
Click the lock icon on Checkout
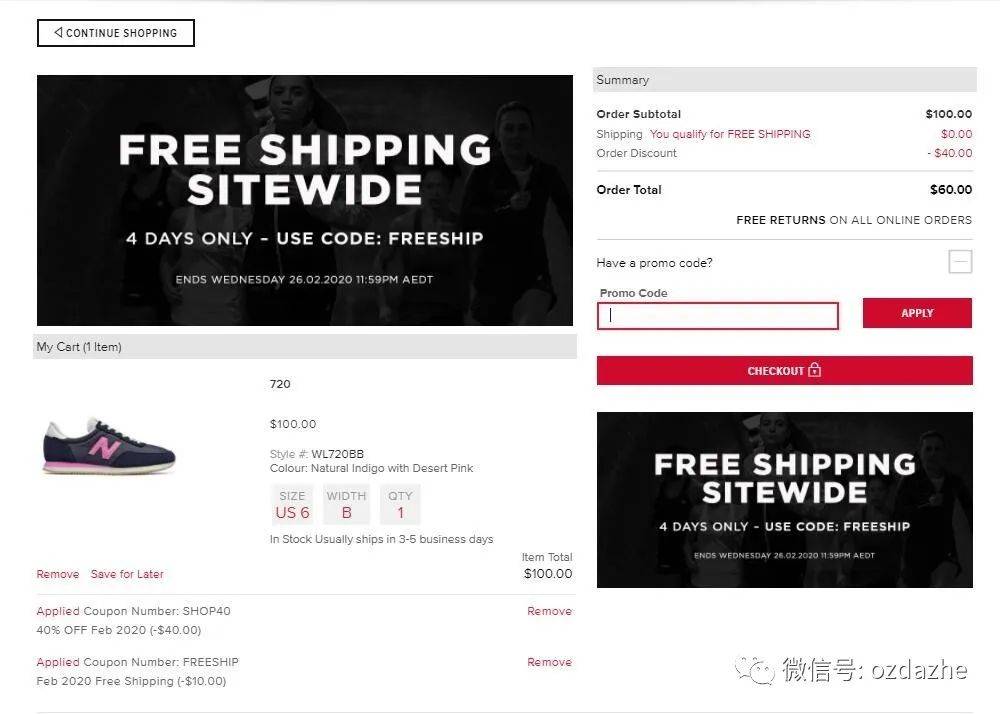pyautogui.click(x=814, y=370)
